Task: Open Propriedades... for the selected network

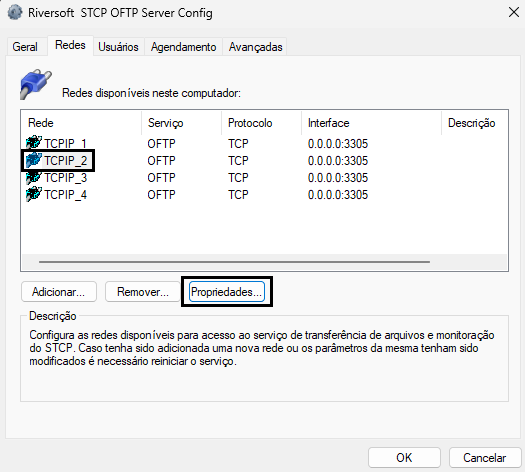Action: pyautogui.click(x=227, y=292)
